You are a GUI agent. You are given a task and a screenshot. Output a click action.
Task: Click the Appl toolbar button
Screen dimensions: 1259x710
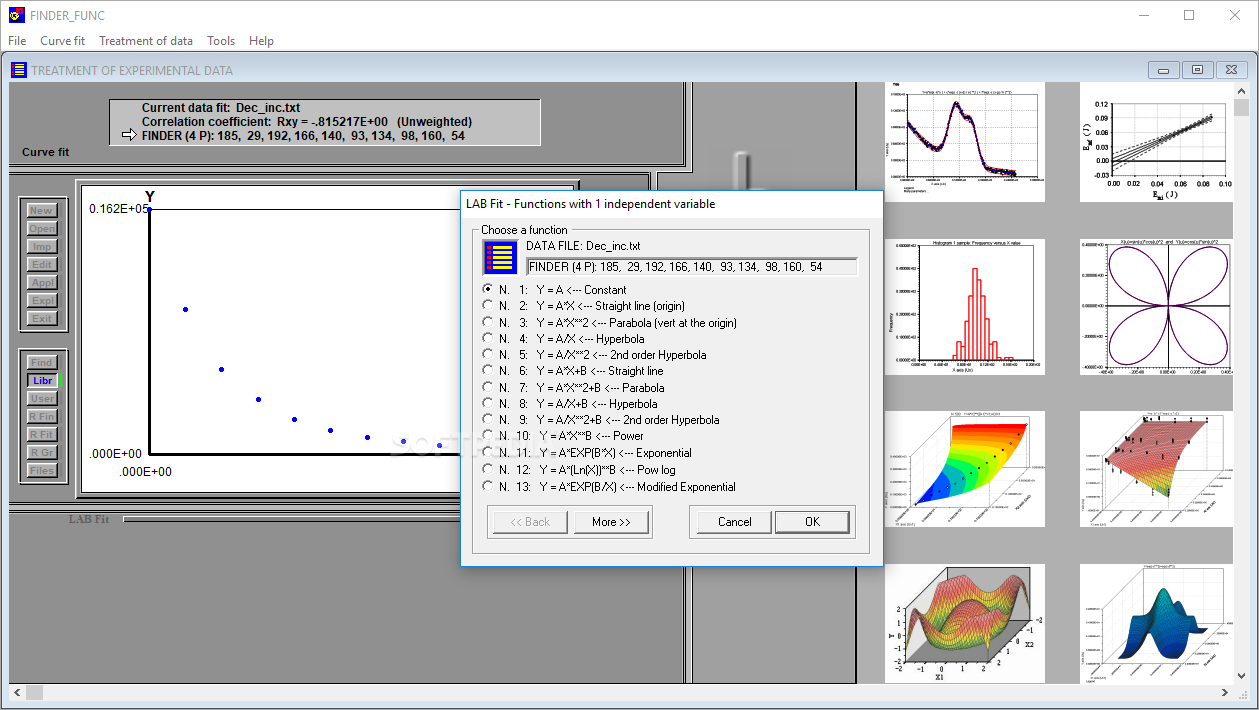coord(42,283)
